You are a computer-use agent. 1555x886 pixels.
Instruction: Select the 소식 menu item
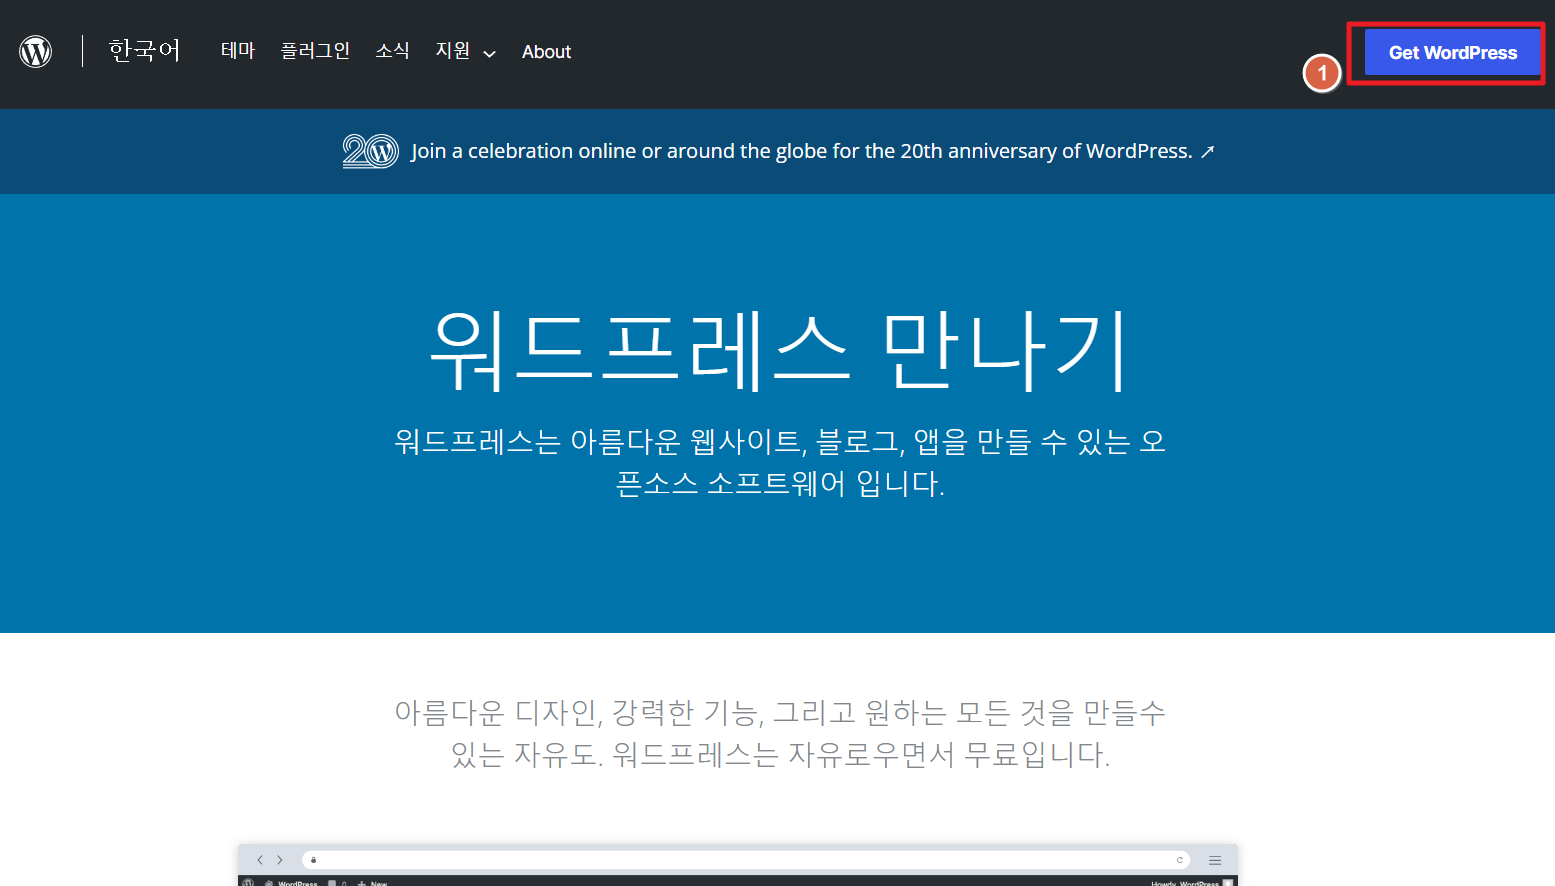coord(392,51)
